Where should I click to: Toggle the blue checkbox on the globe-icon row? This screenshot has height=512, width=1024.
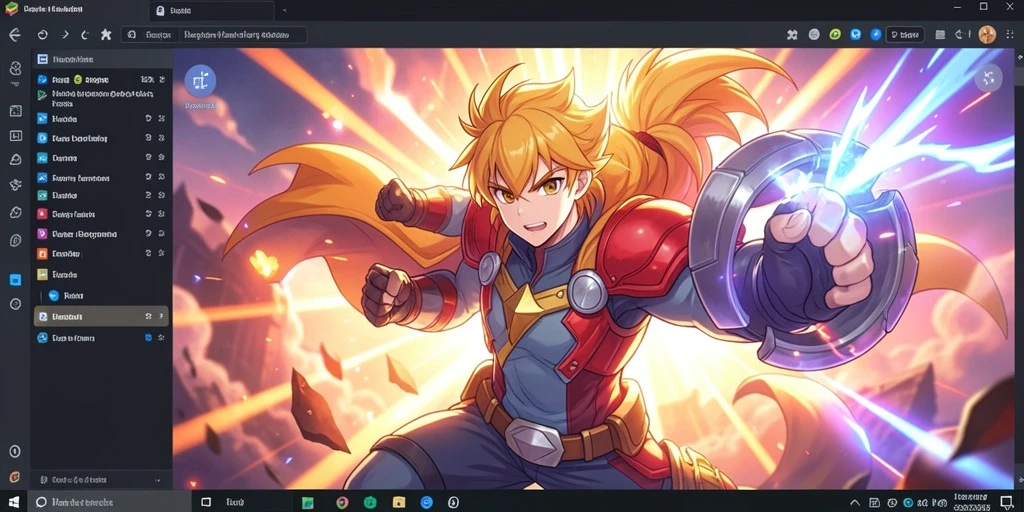click(x=148, y=338)
